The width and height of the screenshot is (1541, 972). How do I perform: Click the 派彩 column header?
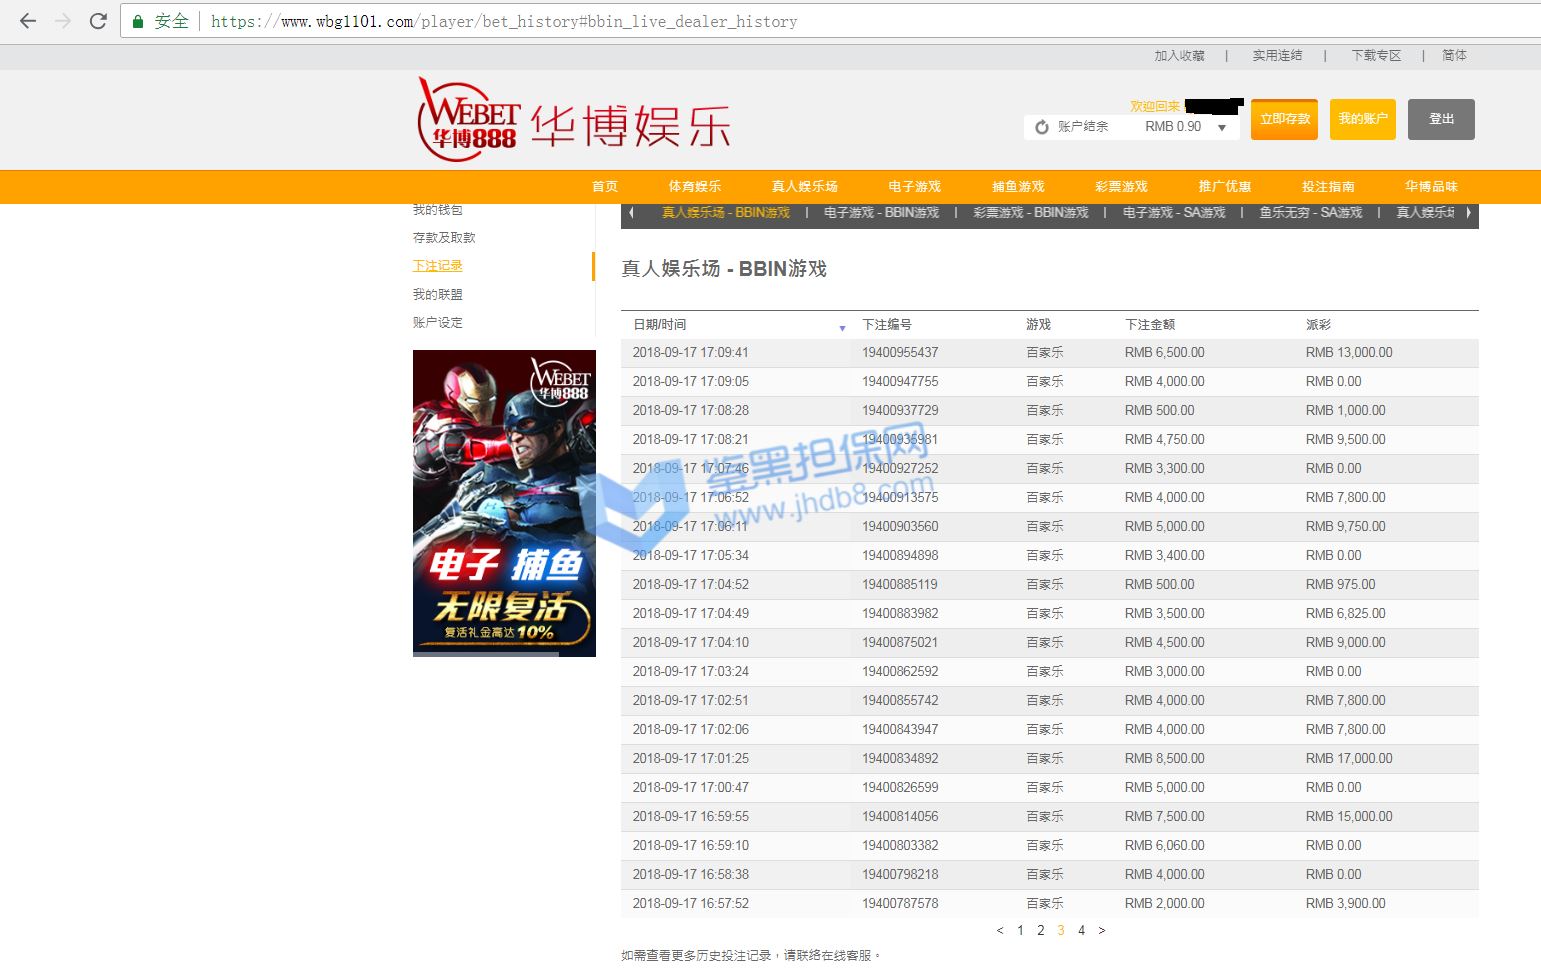(x=1318, y=325)
